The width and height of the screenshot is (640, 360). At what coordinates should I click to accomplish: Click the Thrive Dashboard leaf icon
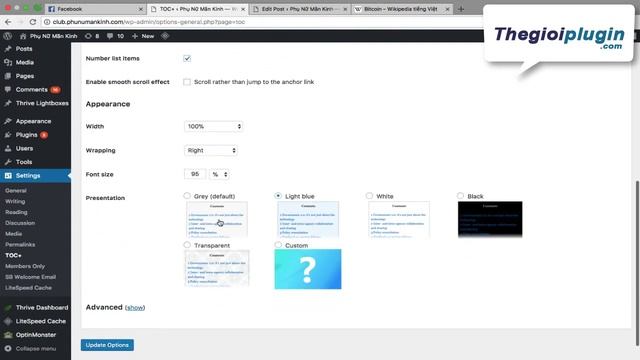8,307
